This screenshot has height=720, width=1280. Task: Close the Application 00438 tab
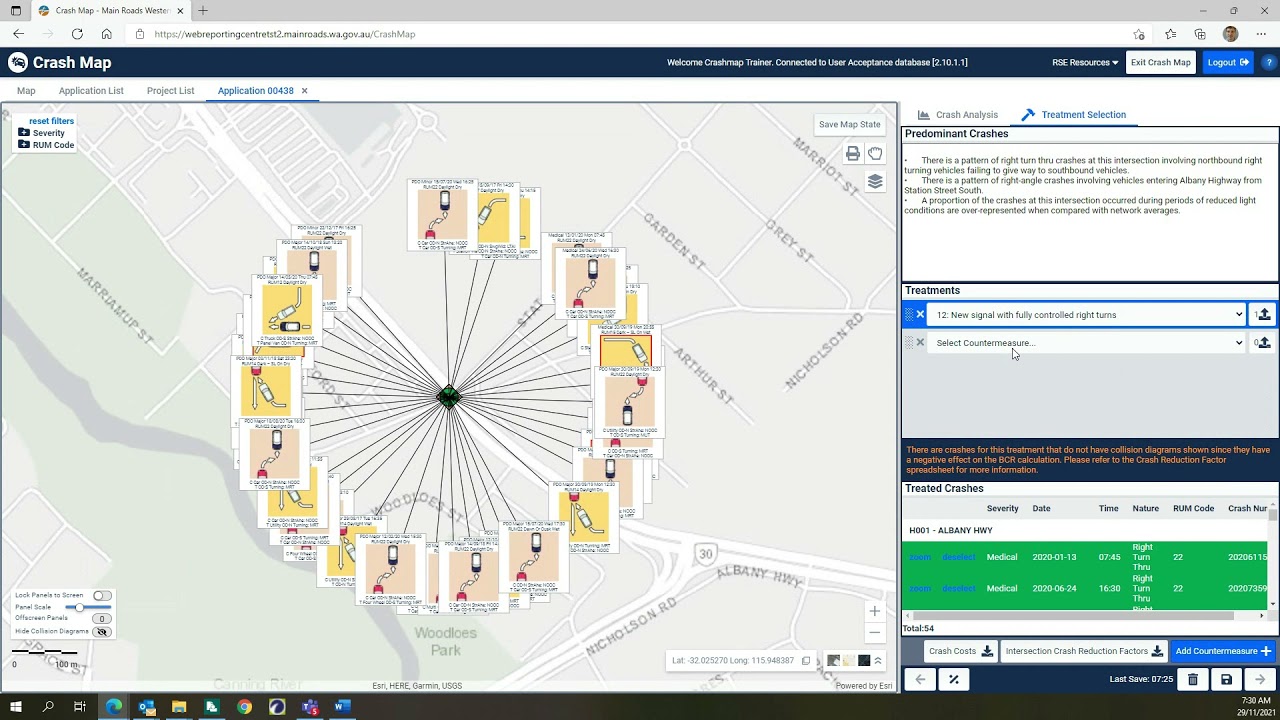[x=304, y=91]
